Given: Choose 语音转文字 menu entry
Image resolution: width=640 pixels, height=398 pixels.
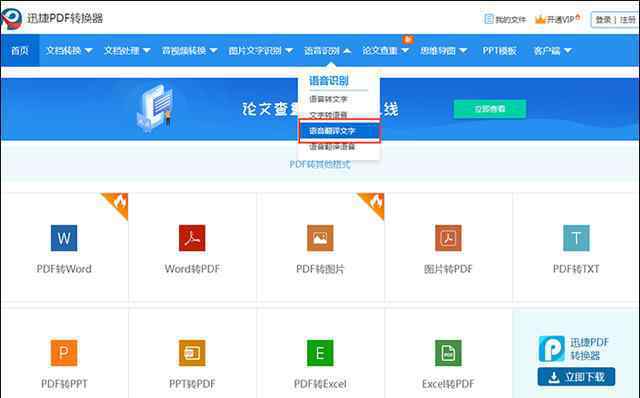Looking at the screenshot, I should pos(328,99).
